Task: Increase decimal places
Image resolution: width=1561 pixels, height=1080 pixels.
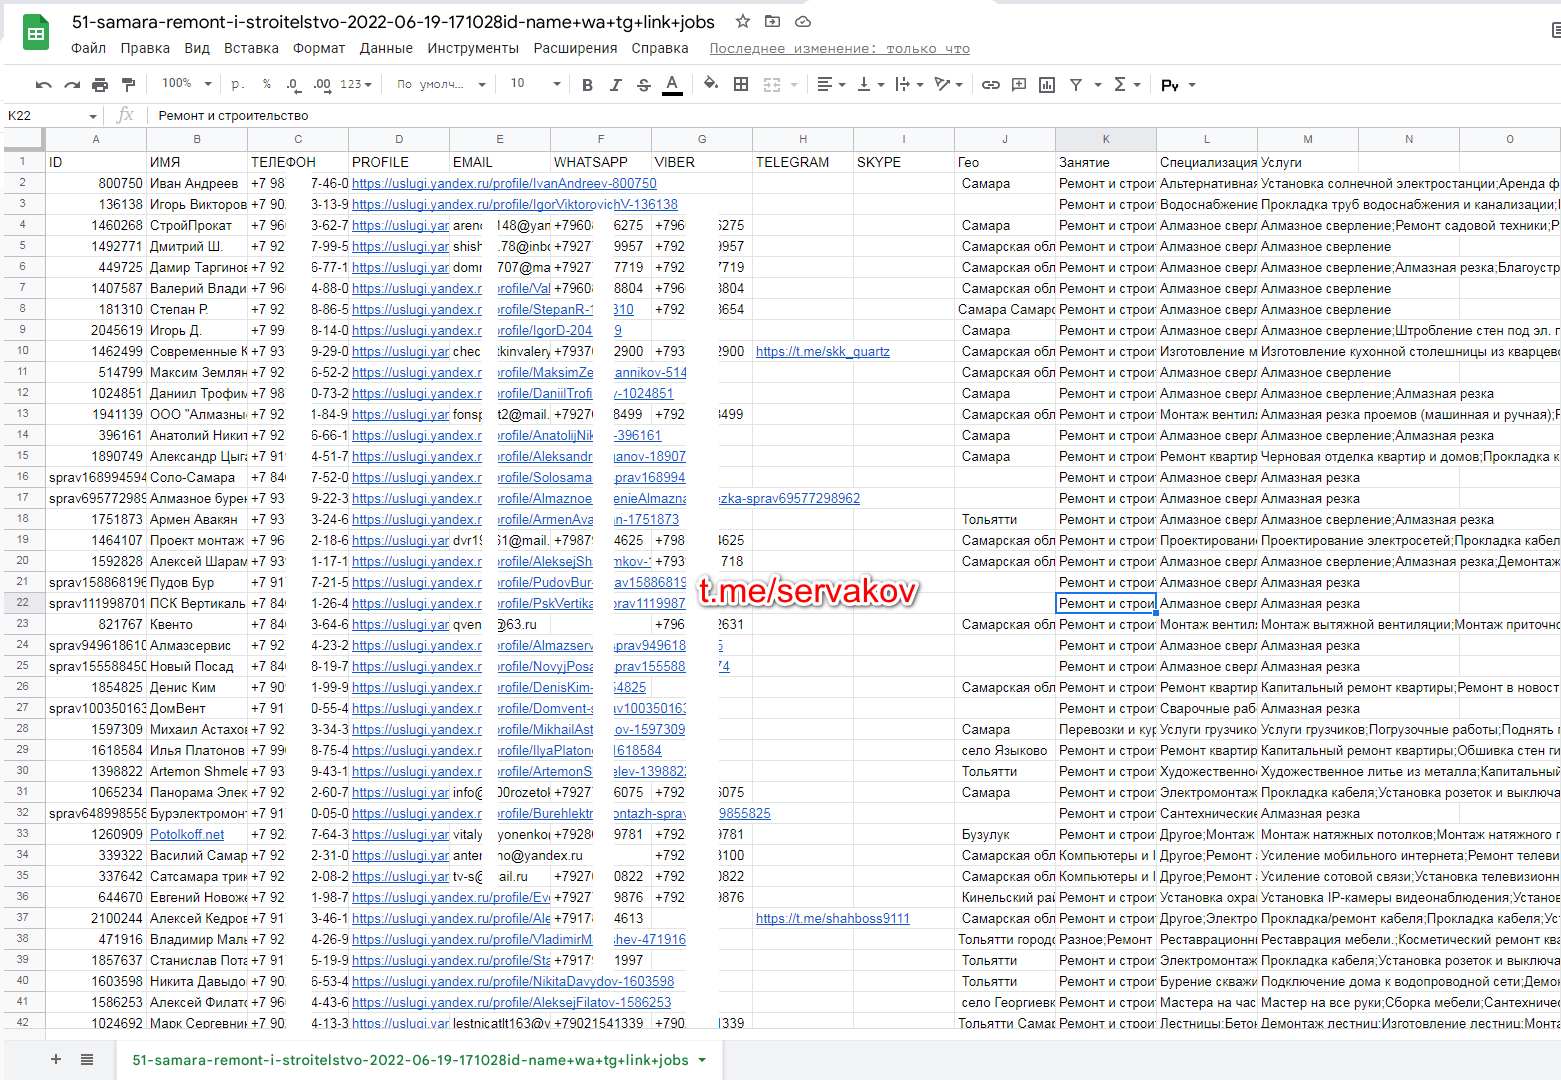Action: (321, 85)
